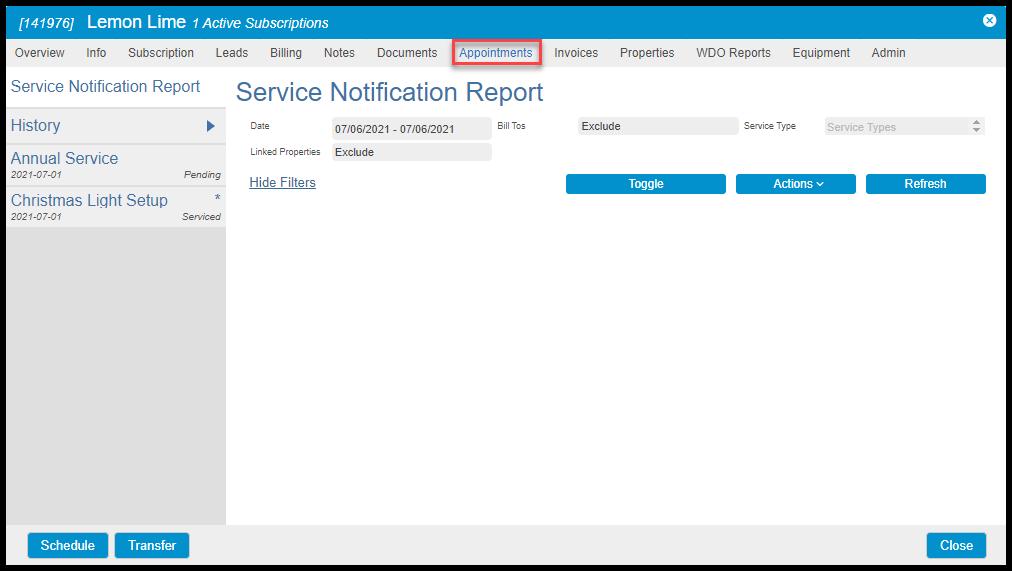The image size is (1012, 571).
Task: Switch to the Appointments tab
Action: 496,53
